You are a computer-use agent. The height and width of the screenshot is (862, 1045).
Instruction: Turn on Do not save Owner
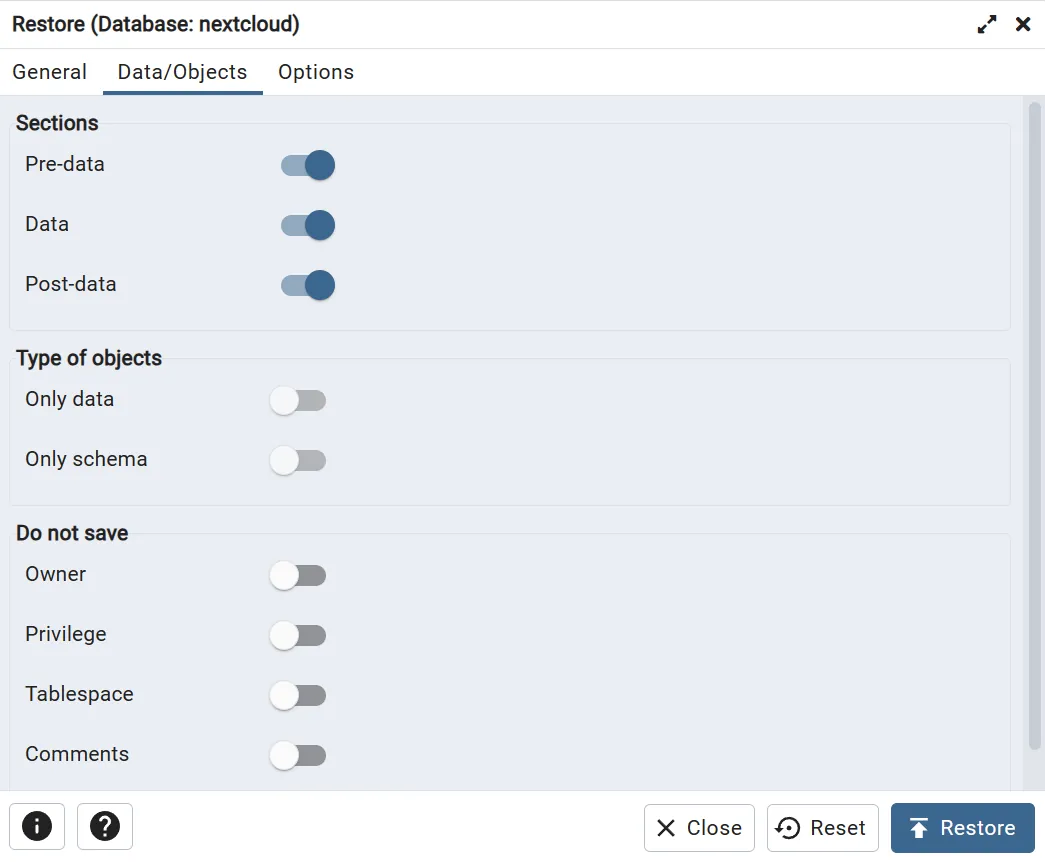[x=298, y=576]
